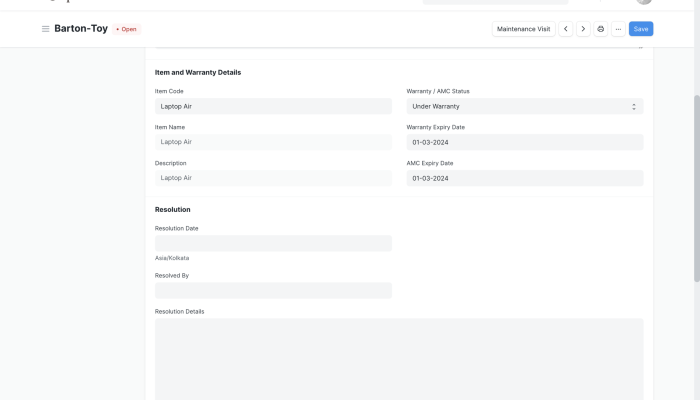This screenshot has height=400, width=700.
Task: Click the Item and Warranty Details heading
Action: click(198, 72)
